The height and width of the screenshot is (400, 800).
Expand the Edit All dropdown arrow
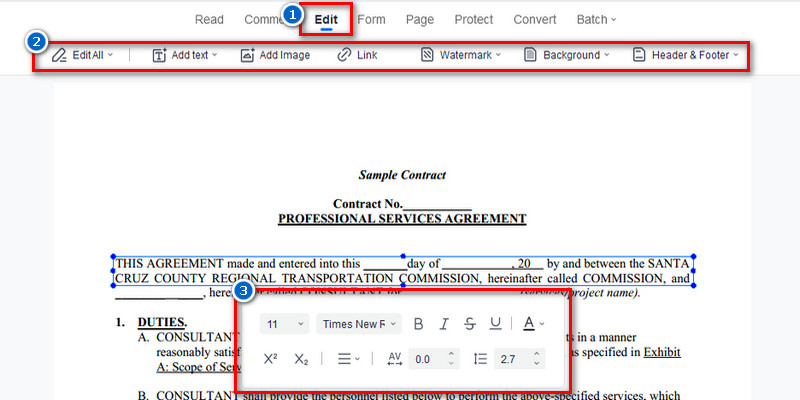110,55
